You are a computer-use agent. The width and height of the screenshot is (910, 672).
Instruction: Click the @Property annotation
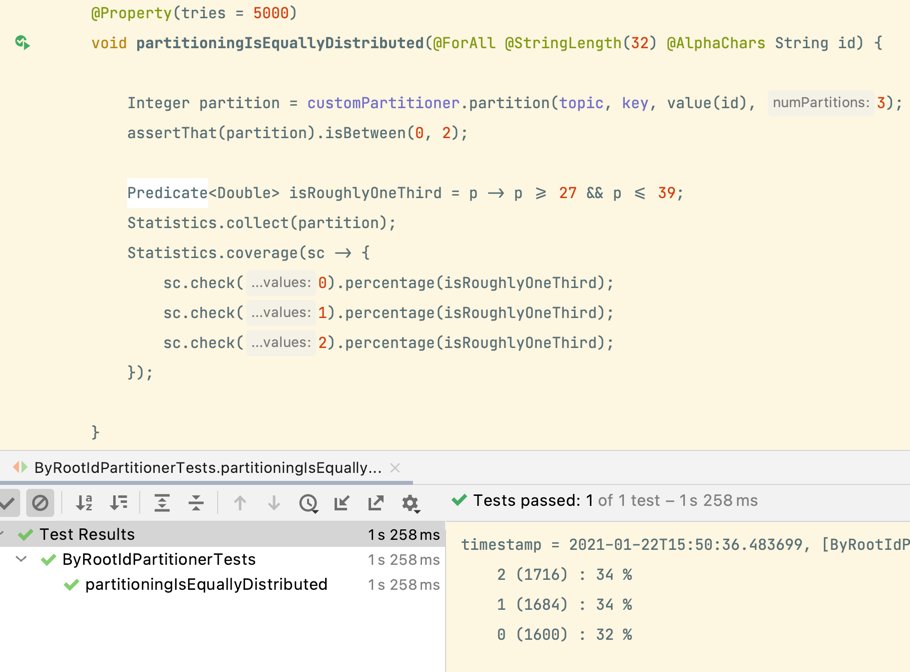pyautogui.click(x=131, y=13)
